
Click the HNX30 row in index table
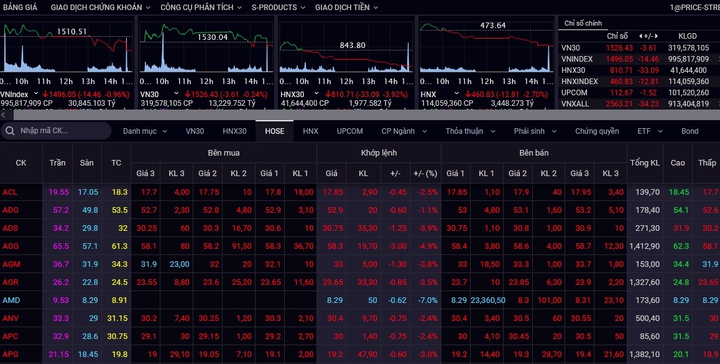click(639, 70)
